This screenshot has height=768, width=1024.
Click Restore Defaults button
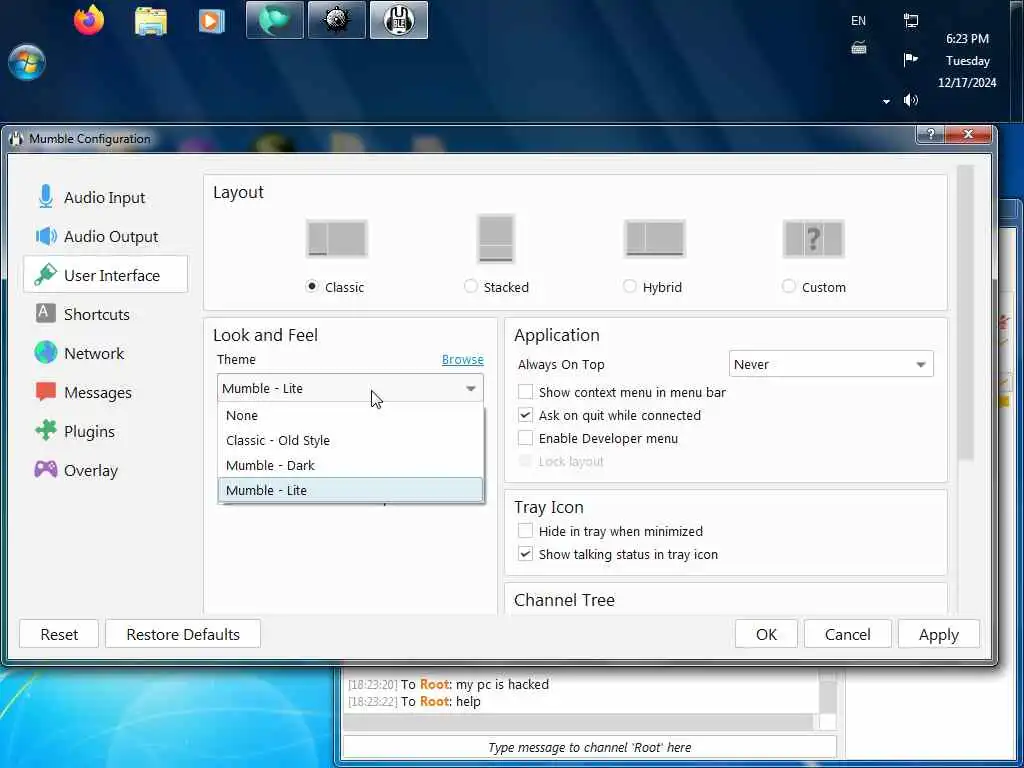(183, 634)
